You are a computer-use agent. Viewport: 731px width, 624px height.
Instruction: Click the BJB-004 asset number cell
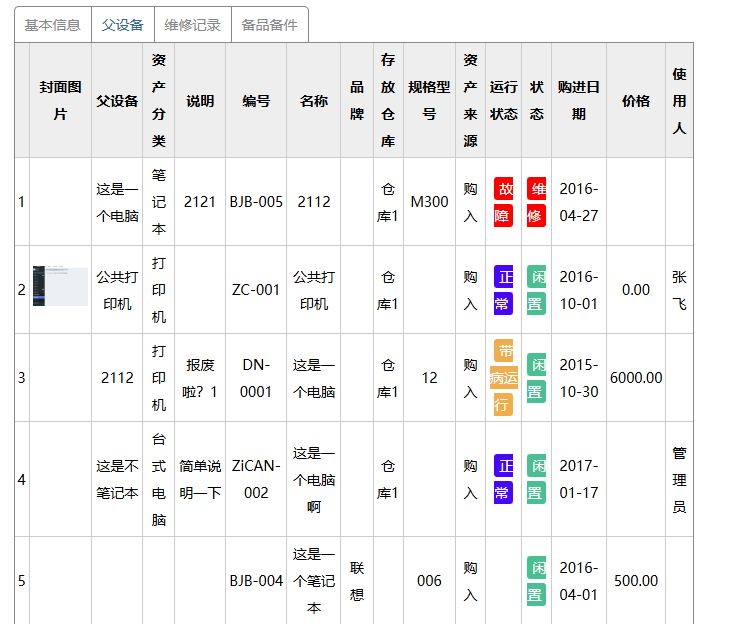[x=256, y=580]
